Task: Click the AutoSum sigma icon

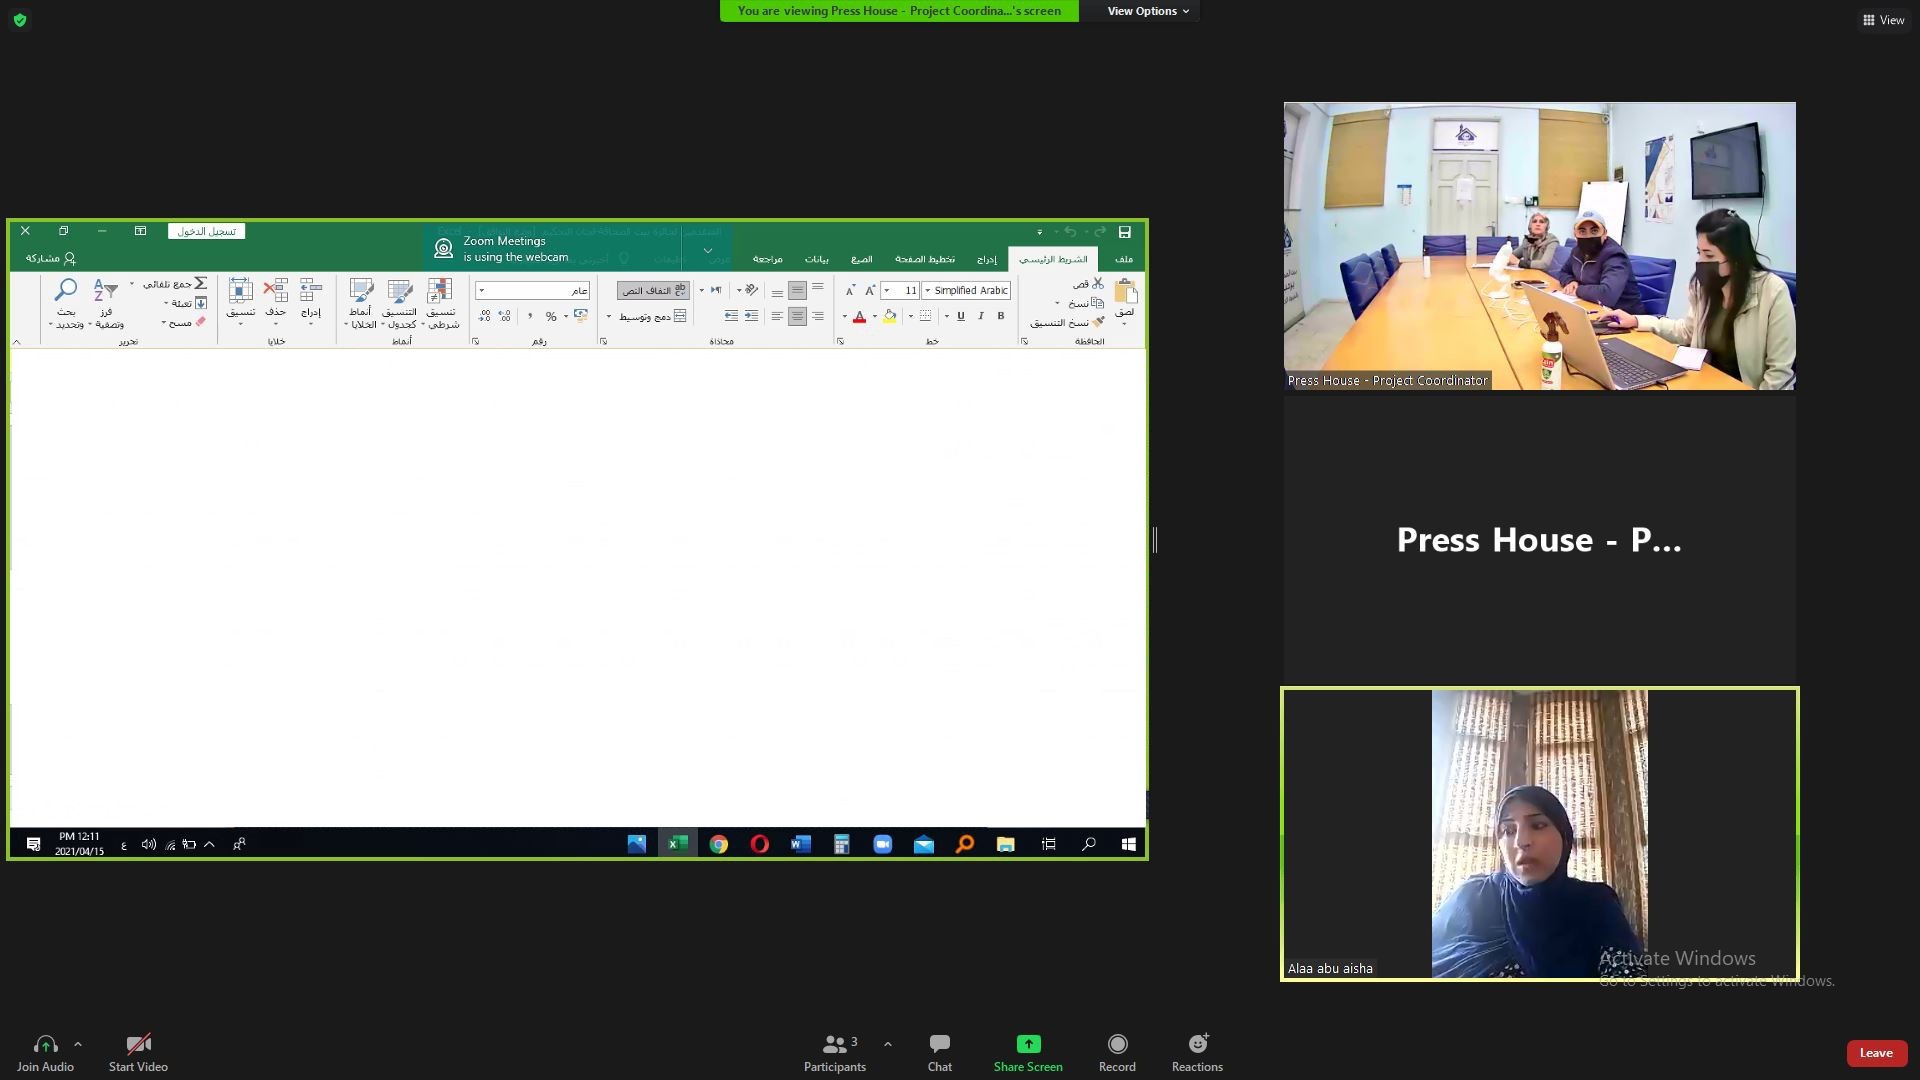Action: pyautogui.click(x=200, y=284)
